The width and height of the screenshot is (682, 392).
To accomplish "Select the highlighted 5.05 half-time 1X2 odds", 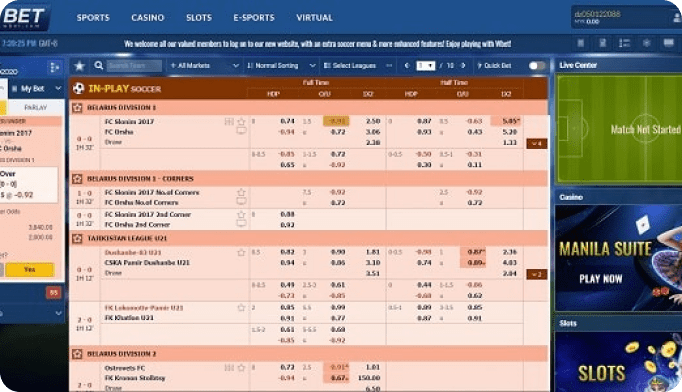I will [x=505, y=121].
